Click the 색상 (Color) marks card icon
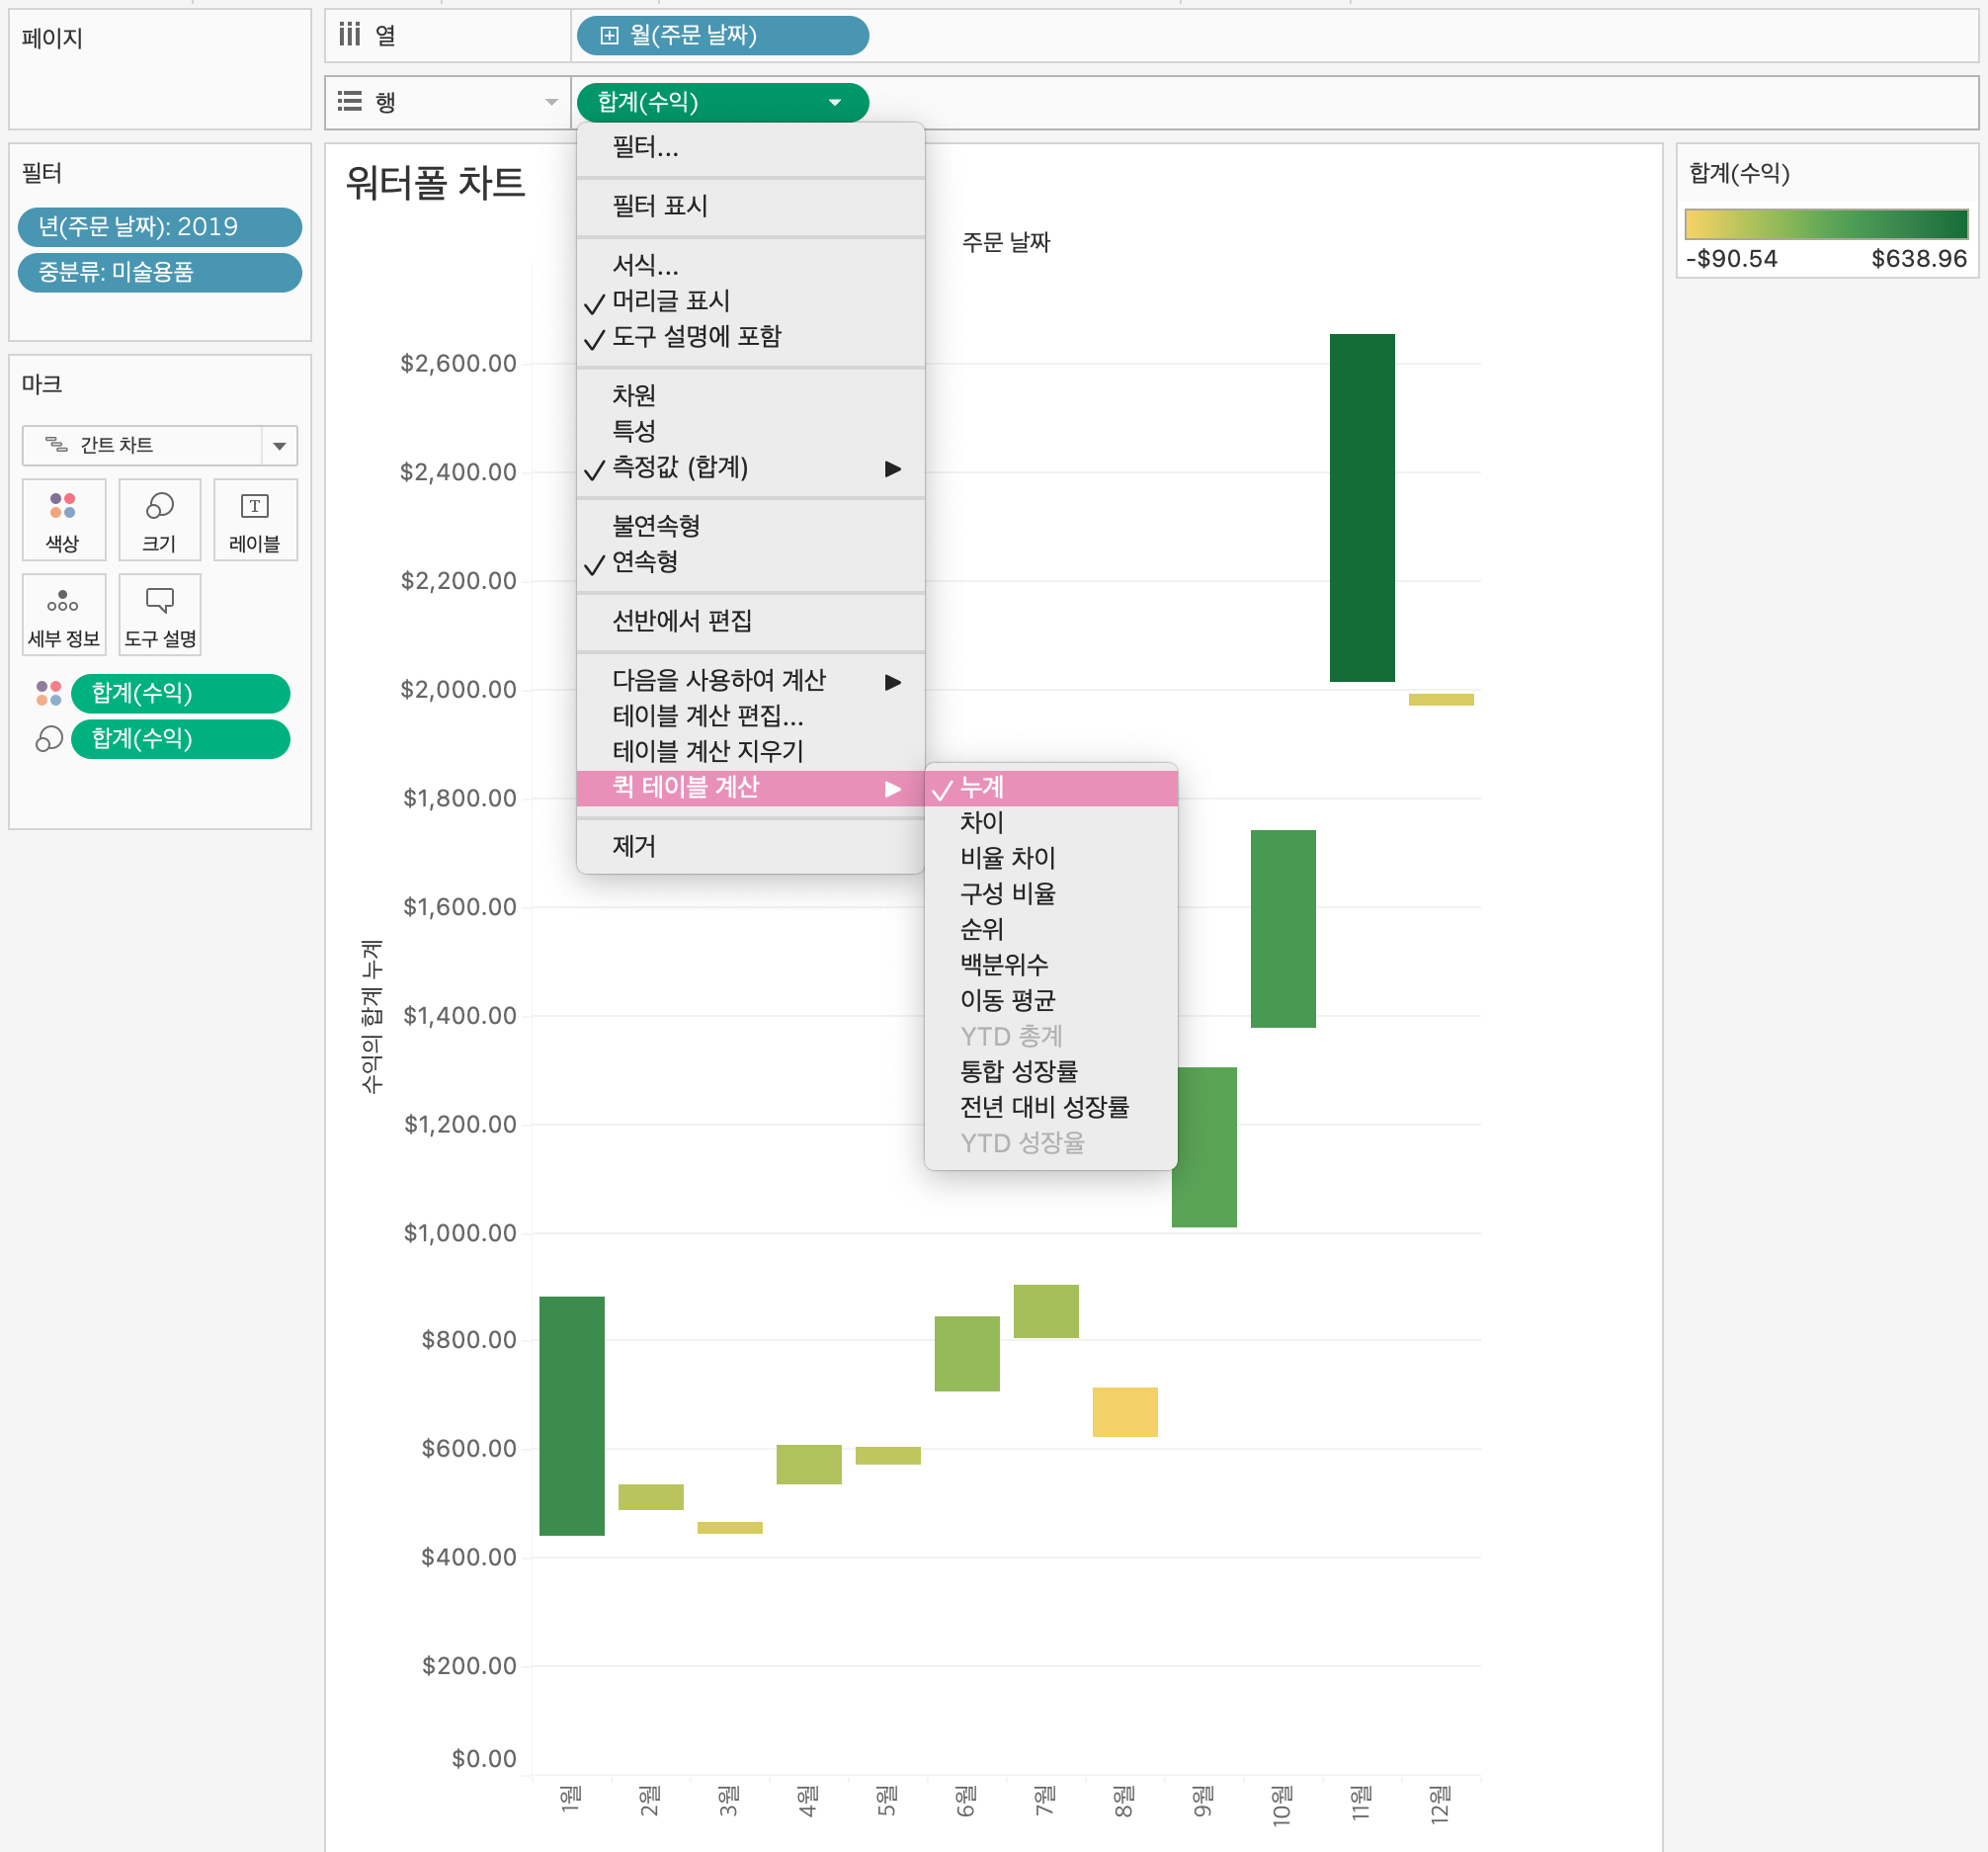1988x1852 pixels. [63, 519]
